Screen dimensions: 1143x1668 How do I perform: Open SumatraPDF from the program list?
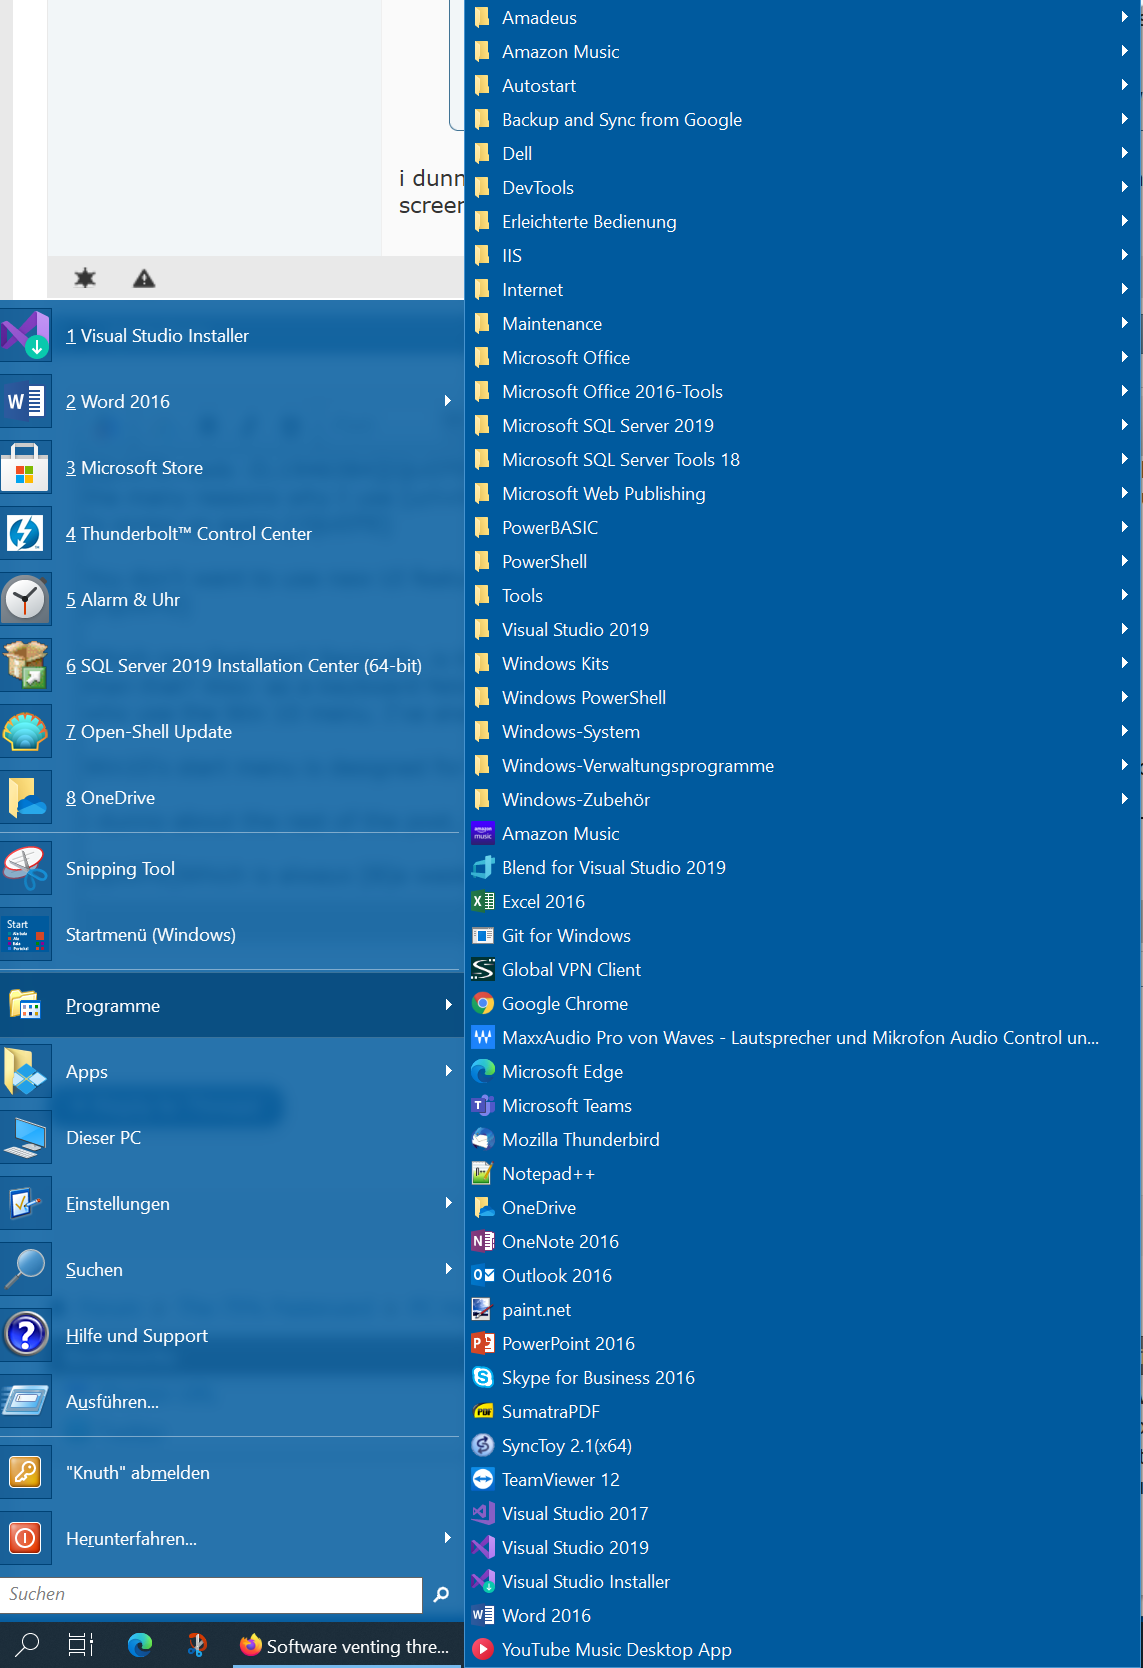pos(802,1412)
